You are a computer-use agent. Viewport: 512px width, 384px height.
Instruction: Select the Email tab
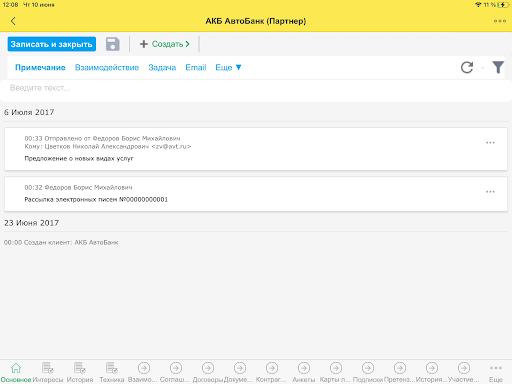[196, 68]
